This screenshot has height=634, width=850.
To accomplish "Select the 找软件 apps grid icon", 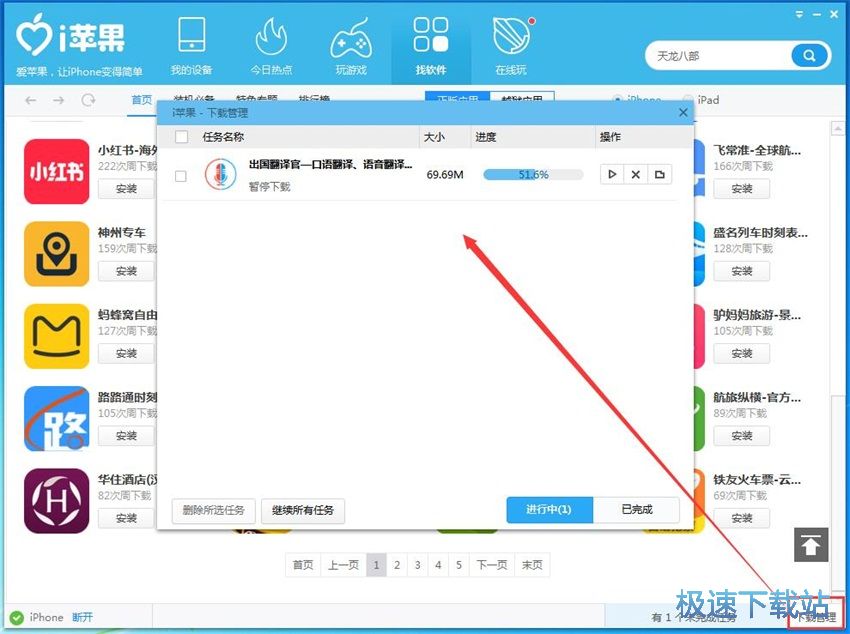I will [x=431, y=47].
